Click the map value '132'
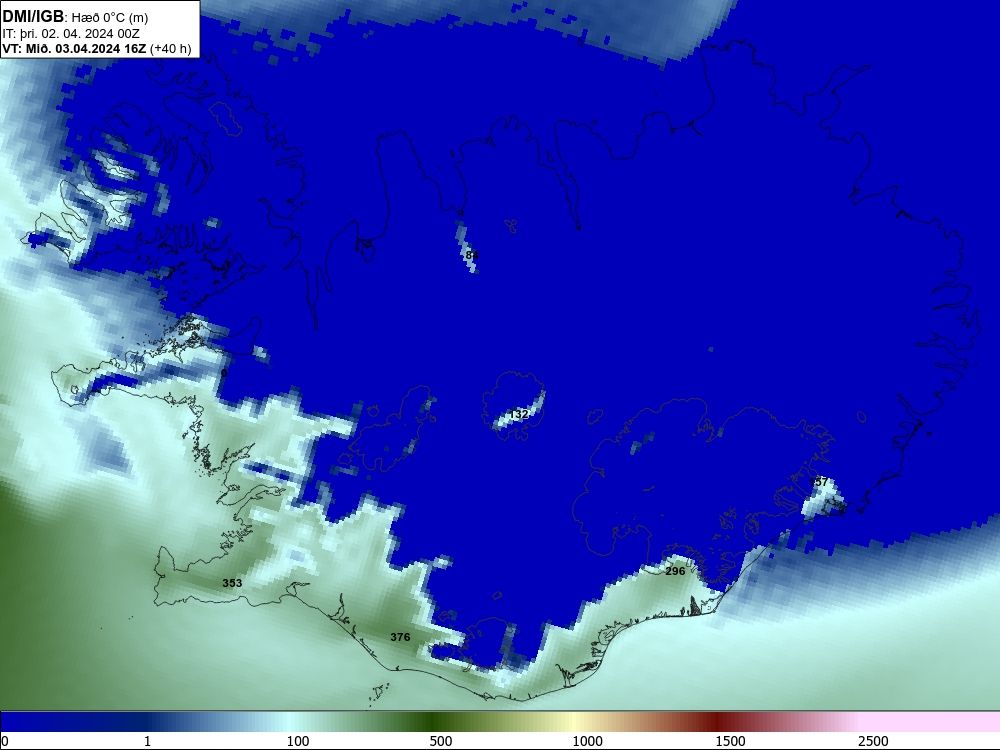Viewport: 1000px width, 750px height. click(519, 414)
